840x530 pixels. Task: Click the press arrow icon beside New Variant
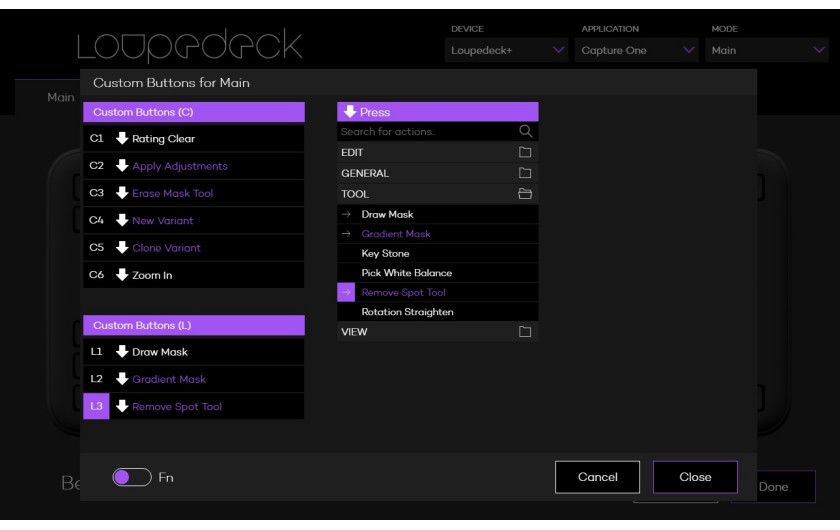pyautogui.click(x=122, y=220)
